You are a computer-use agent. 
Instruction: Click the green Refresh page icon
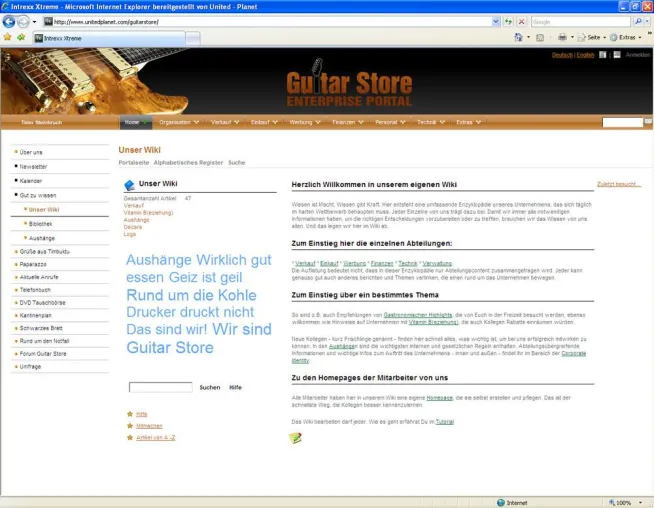508,22
